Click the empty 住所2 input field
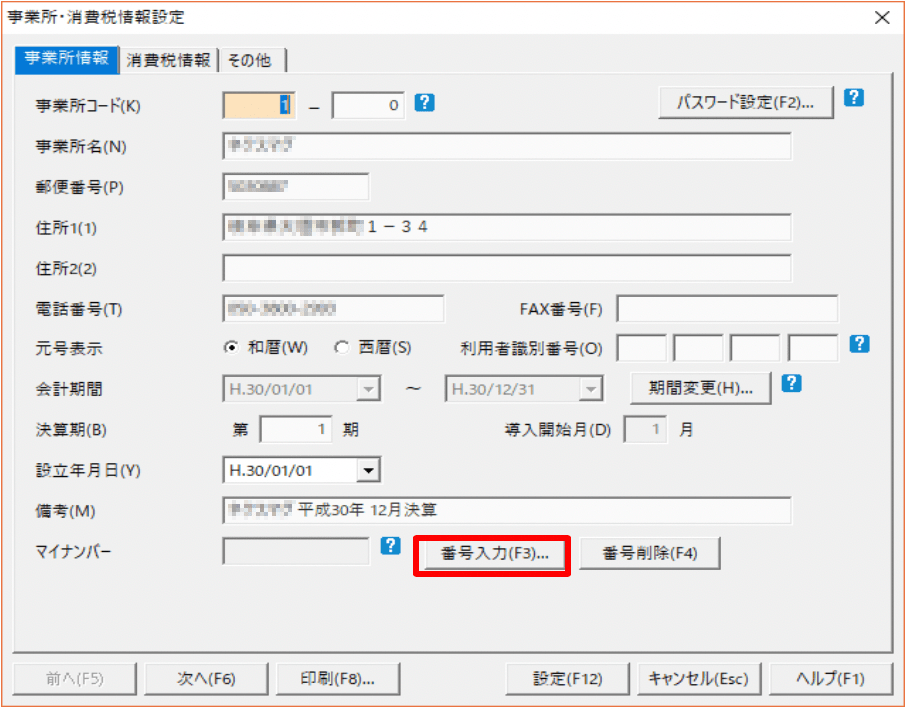 507,268
